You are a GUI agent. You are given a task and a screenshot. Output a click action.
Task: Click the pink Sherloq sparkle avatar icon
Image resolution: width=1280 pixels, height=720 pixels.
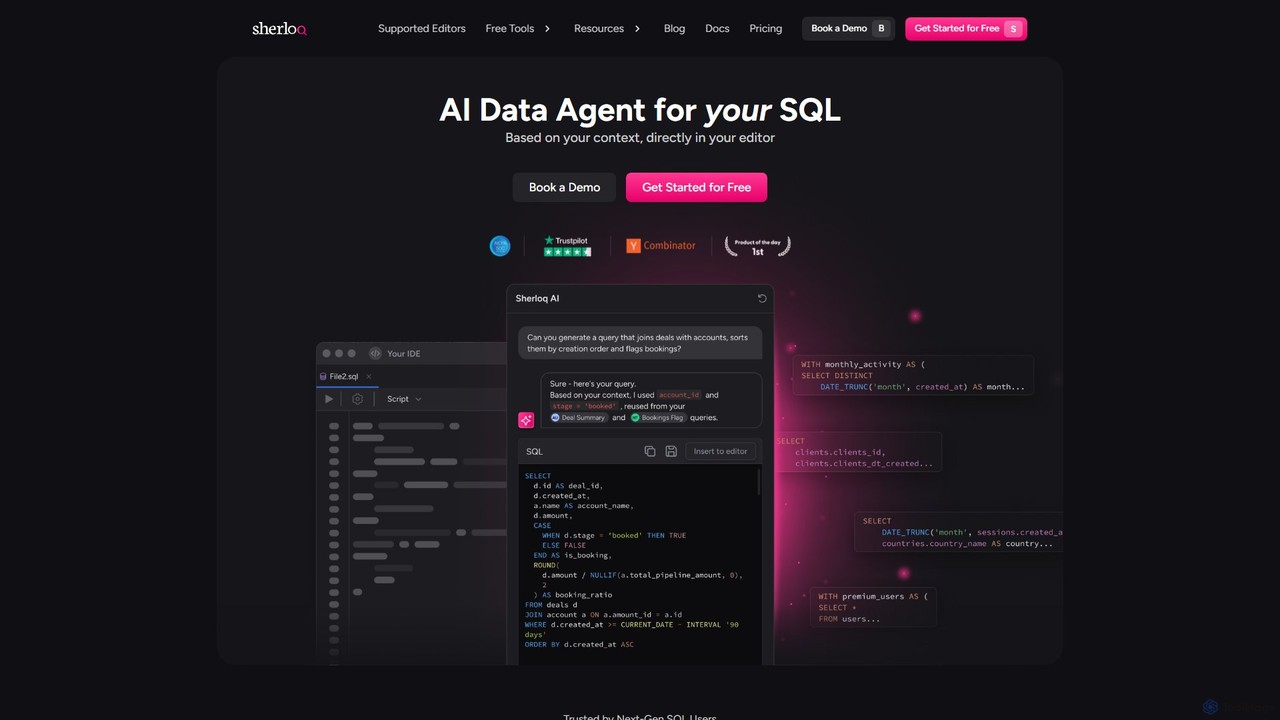[x=526, y=420]
